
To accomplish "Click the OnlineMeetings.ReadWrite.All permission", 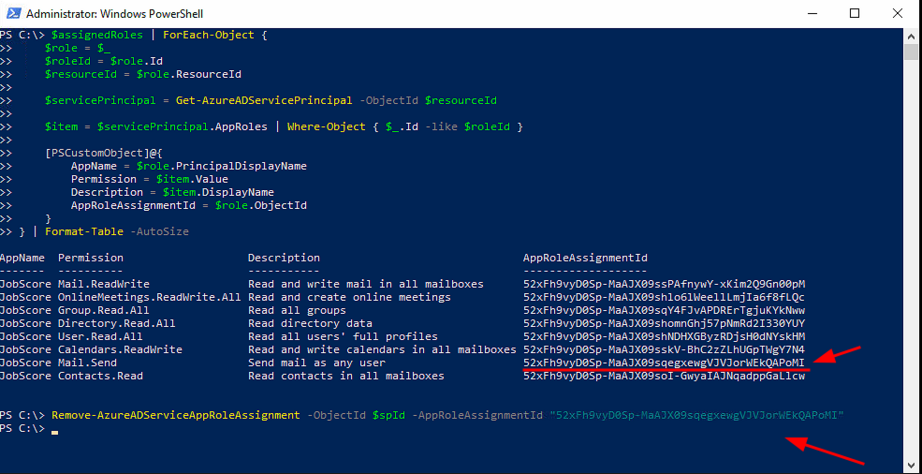I will pyautogui.click(x=149, y=297).
